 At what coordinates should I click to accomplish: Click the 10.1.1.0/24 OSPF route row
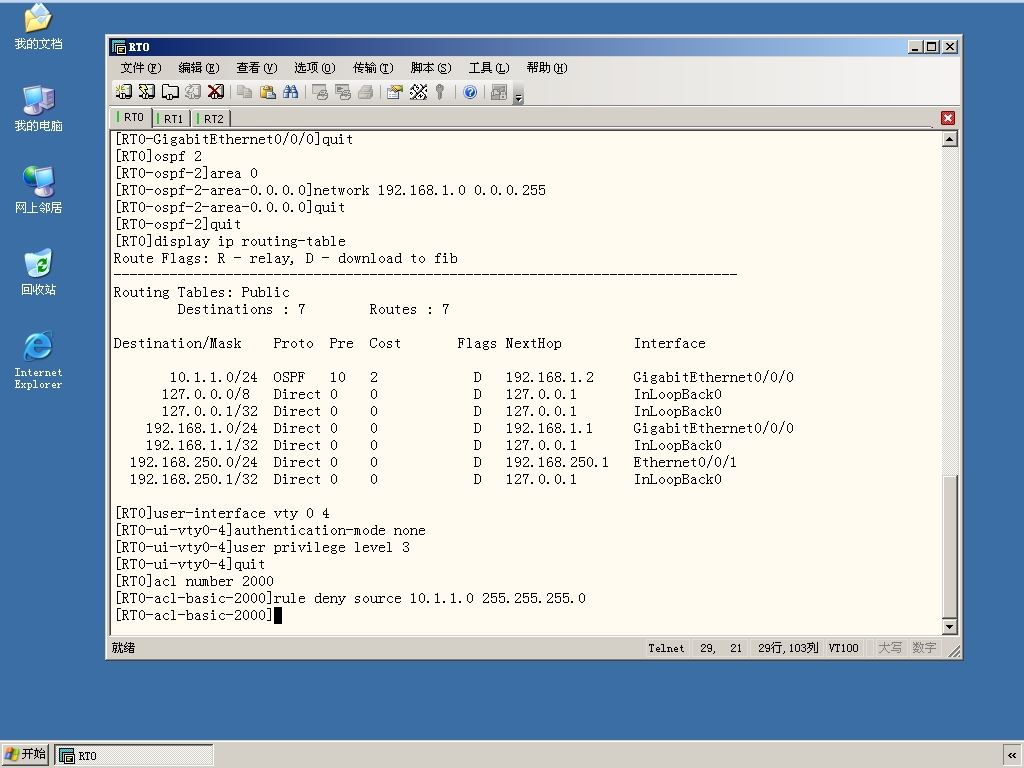tap(481, 377)
